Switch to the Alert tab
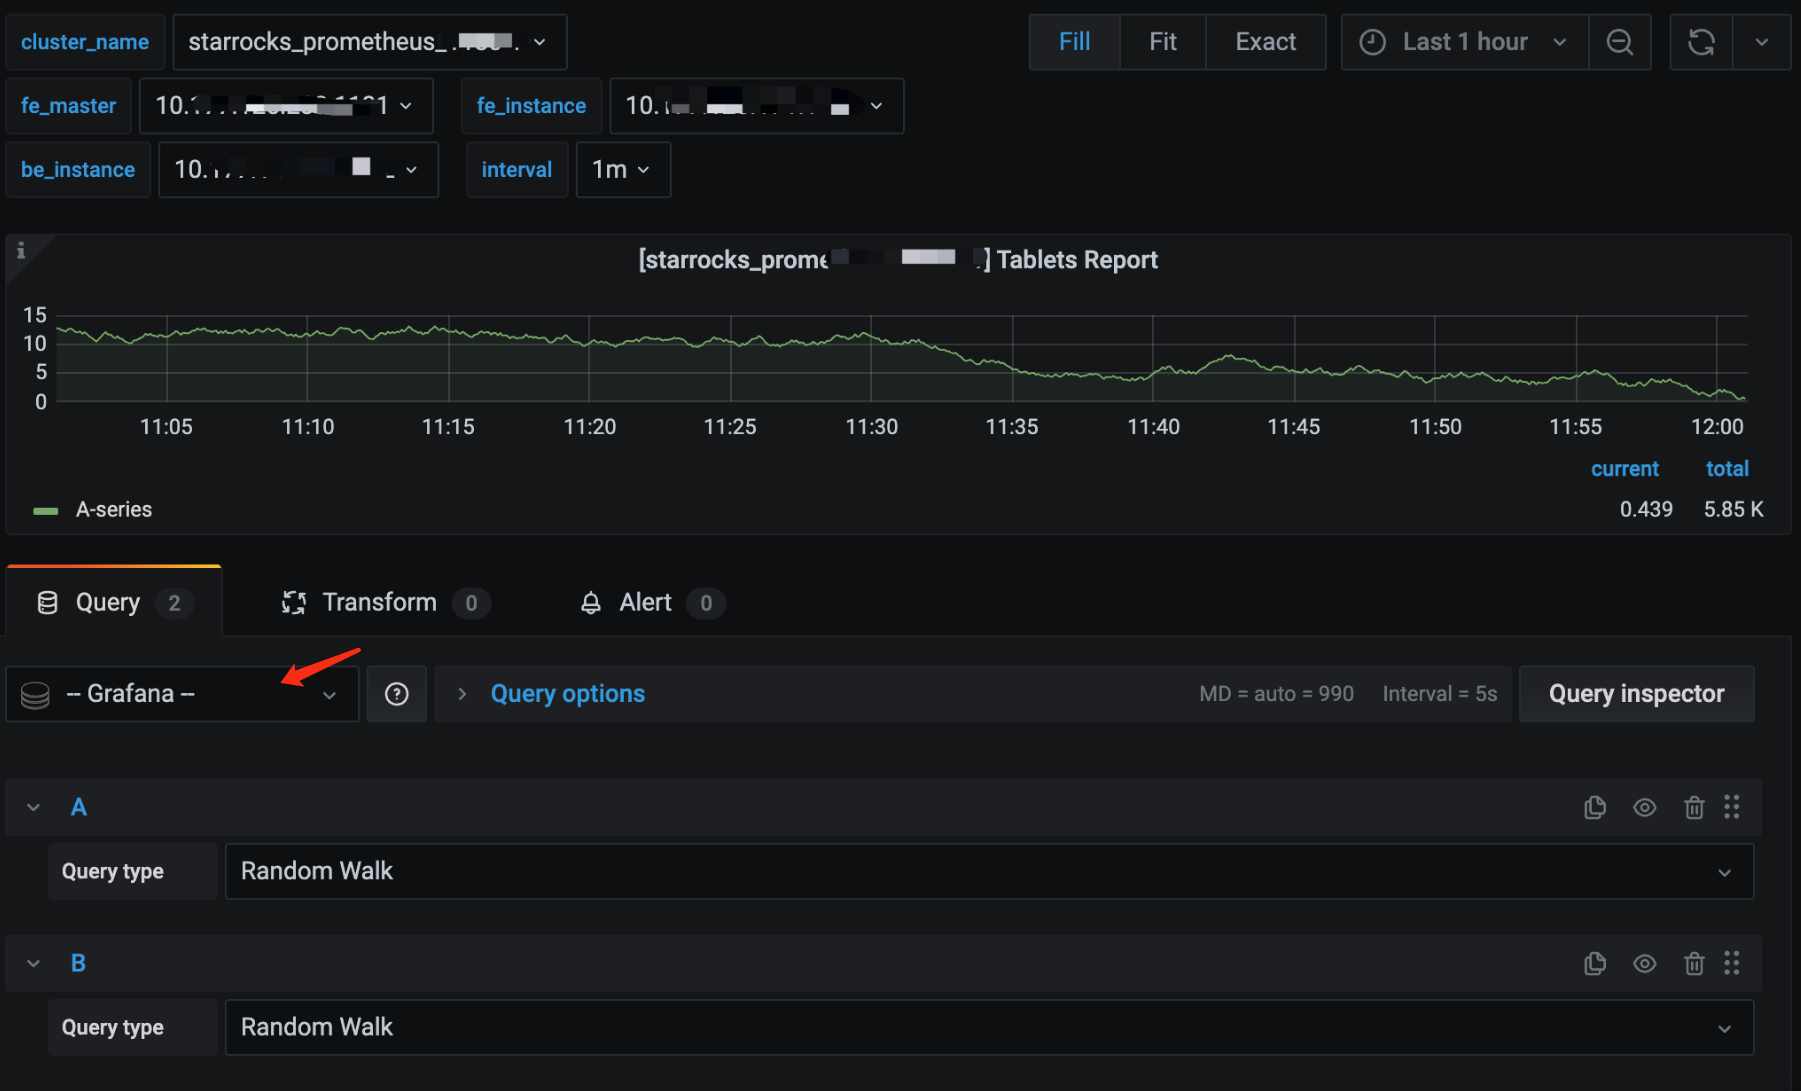 (645, 603)
